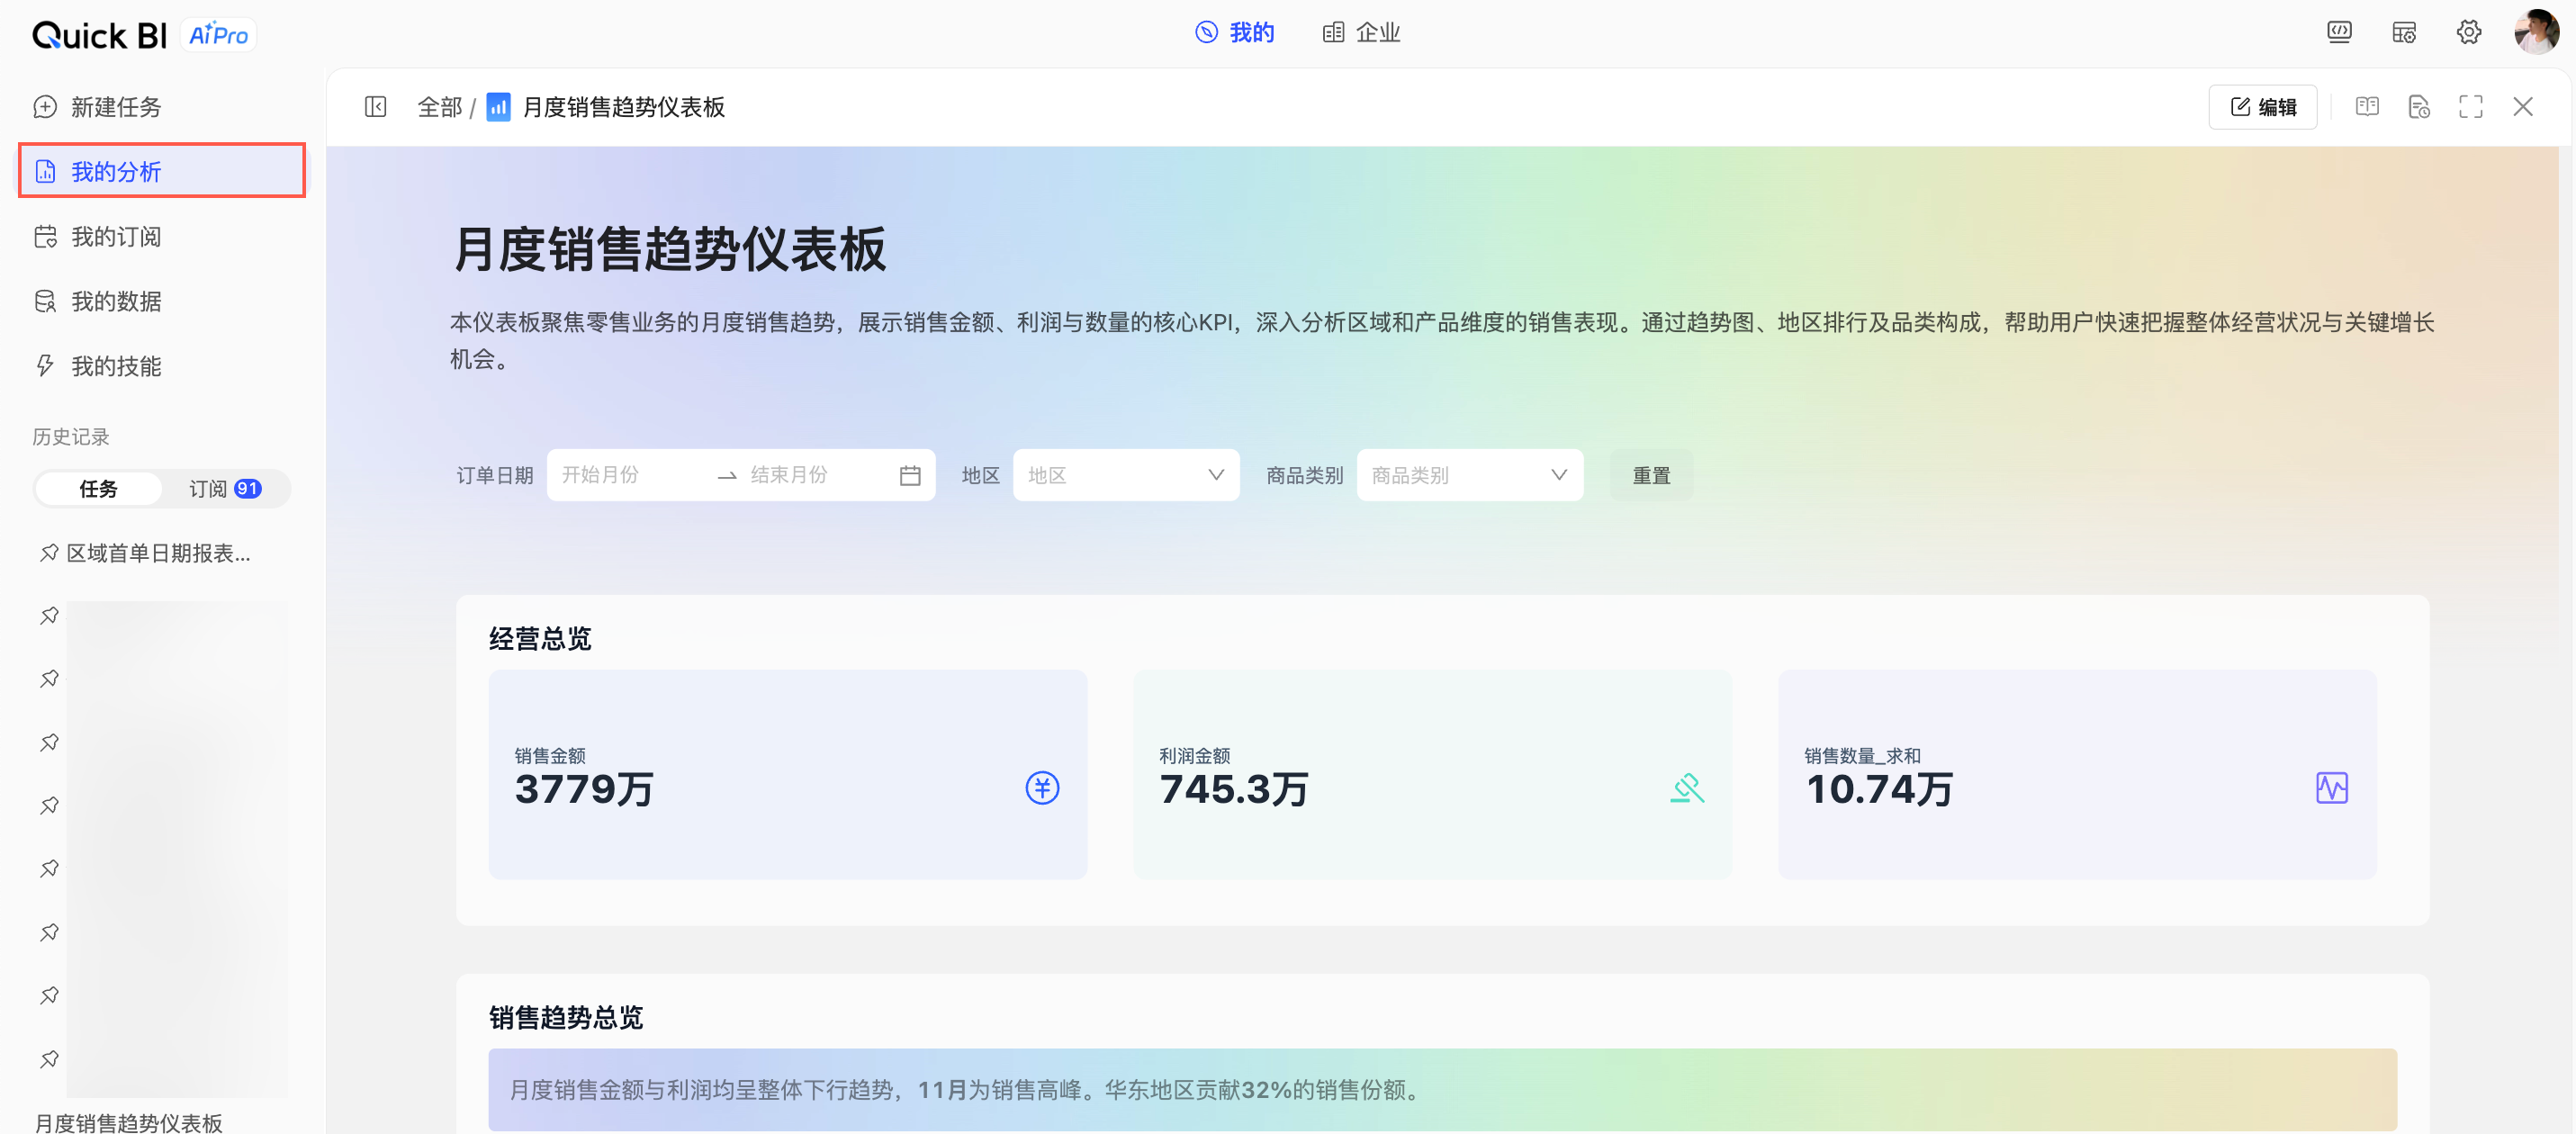
Task: Click the 经营总览 section heading
Action: (x=540, y=639)
